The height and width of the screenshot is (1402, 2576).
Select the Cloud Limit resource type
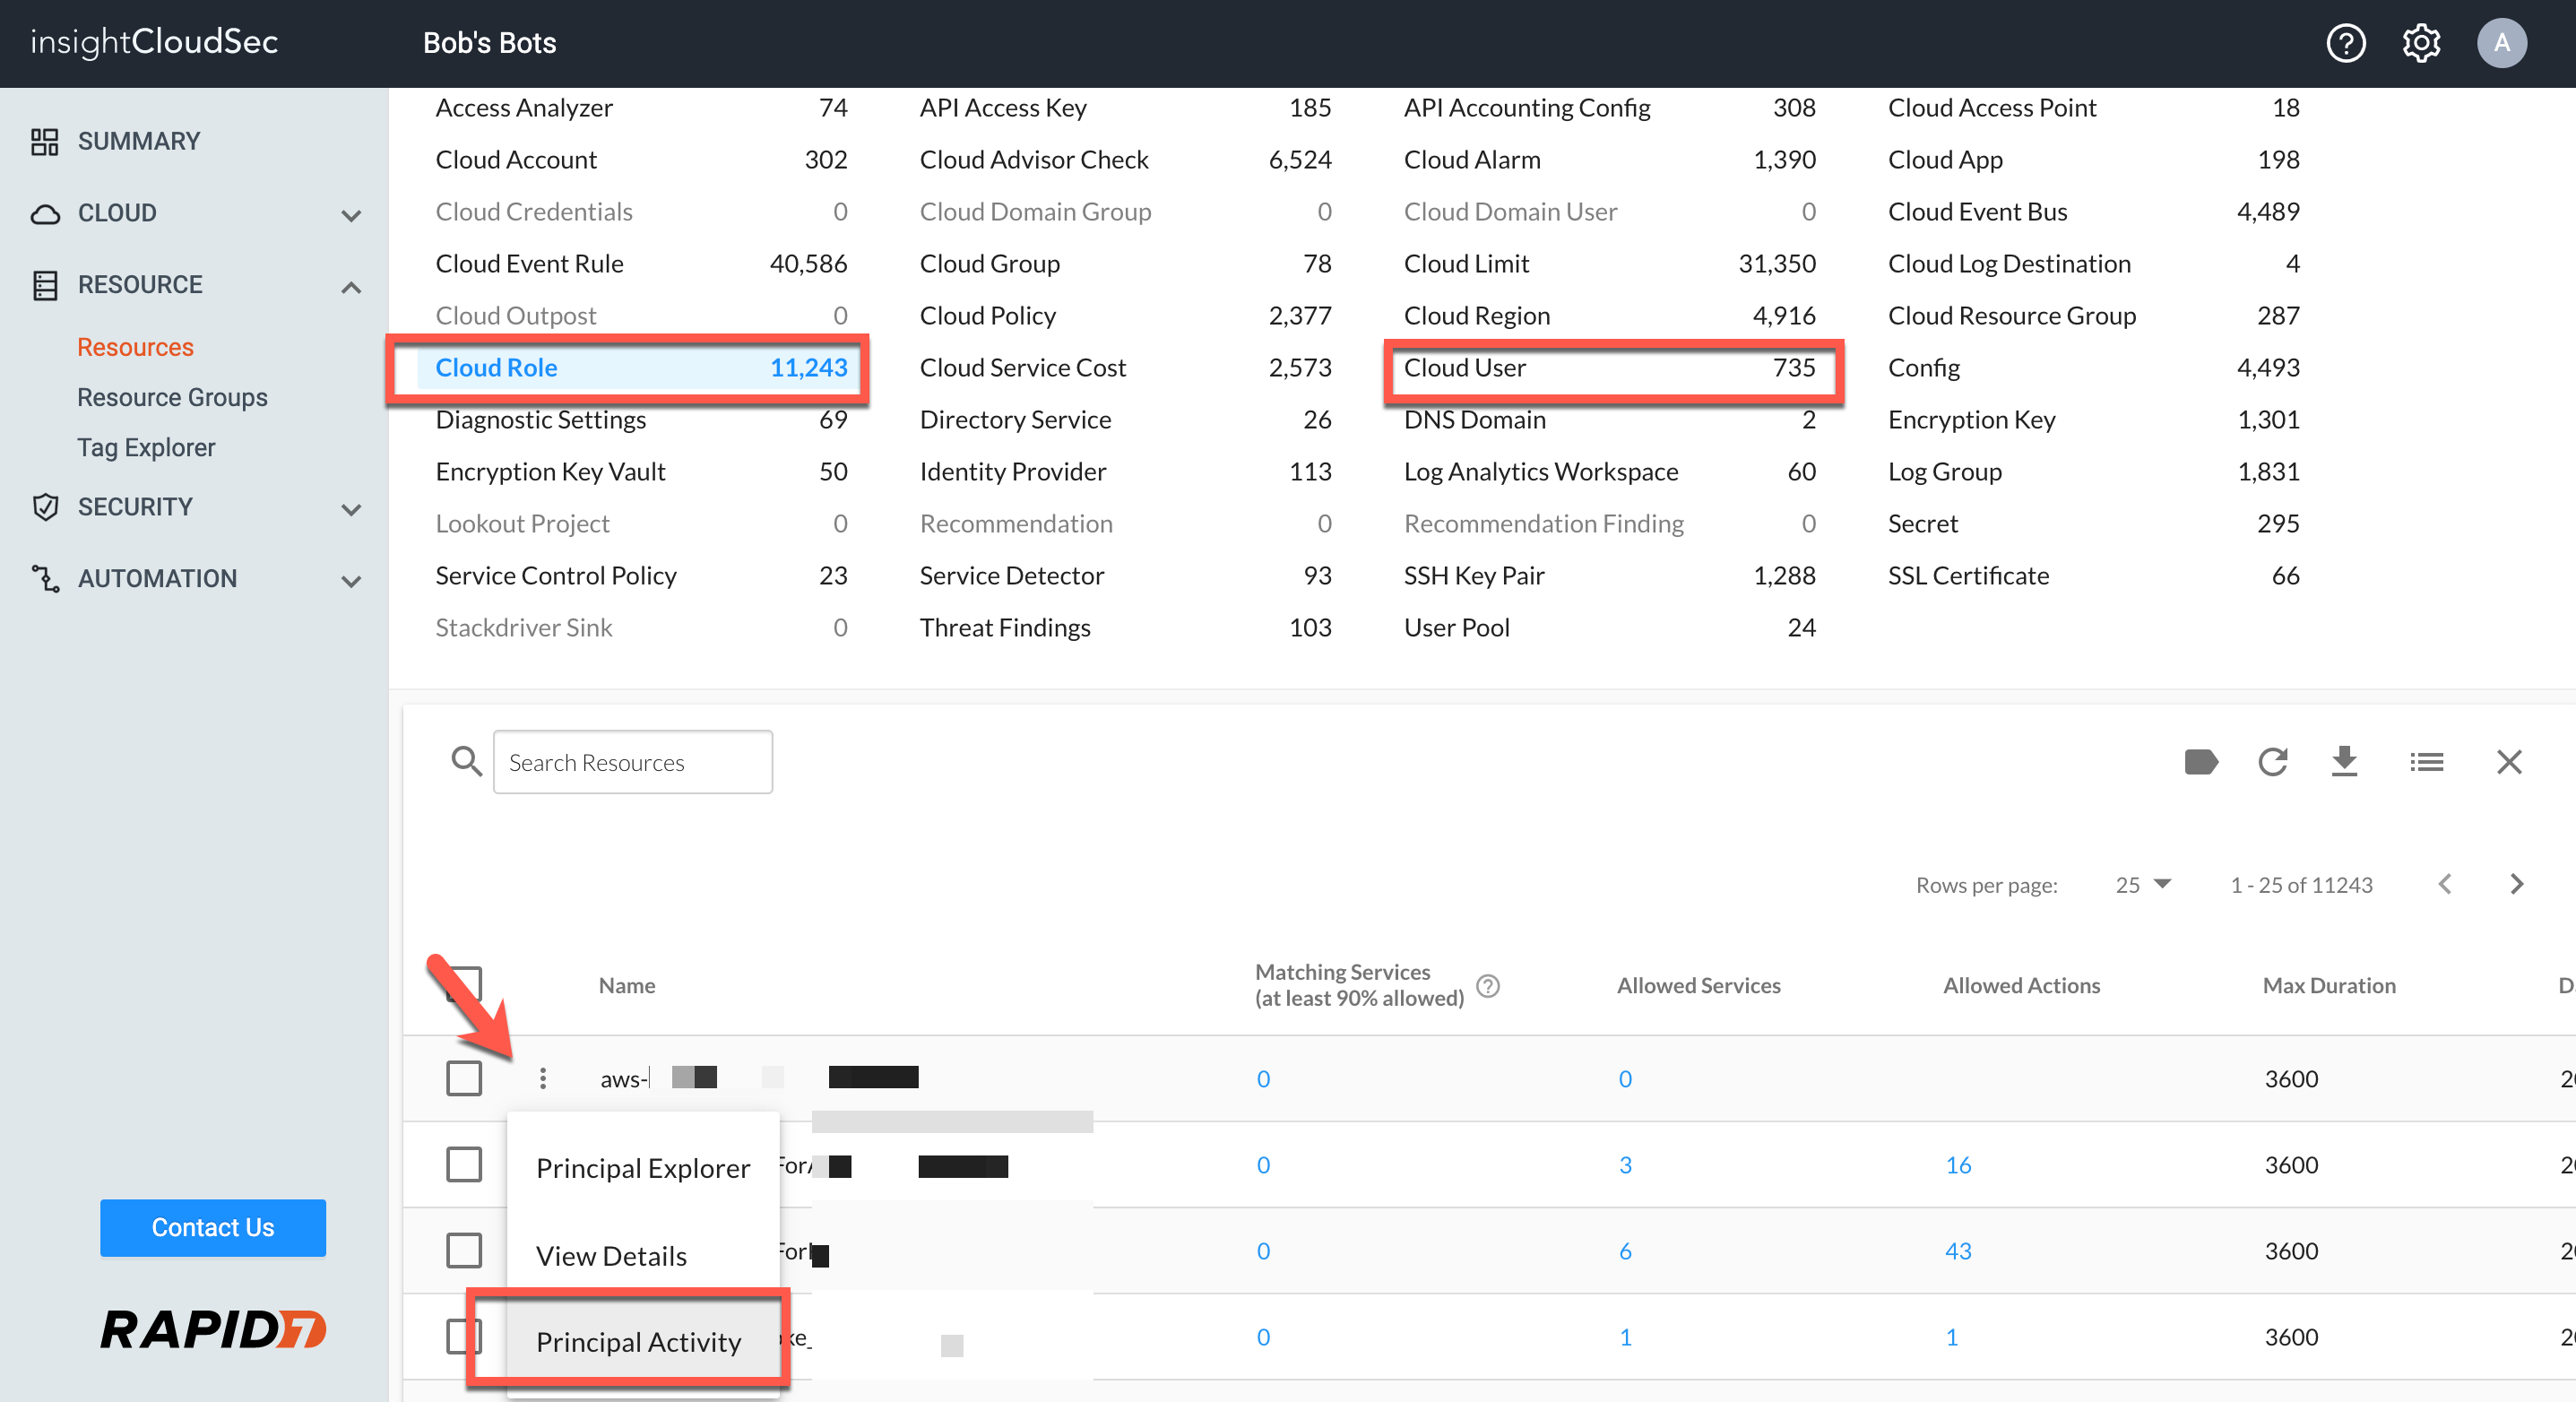tap(1609, 263)
